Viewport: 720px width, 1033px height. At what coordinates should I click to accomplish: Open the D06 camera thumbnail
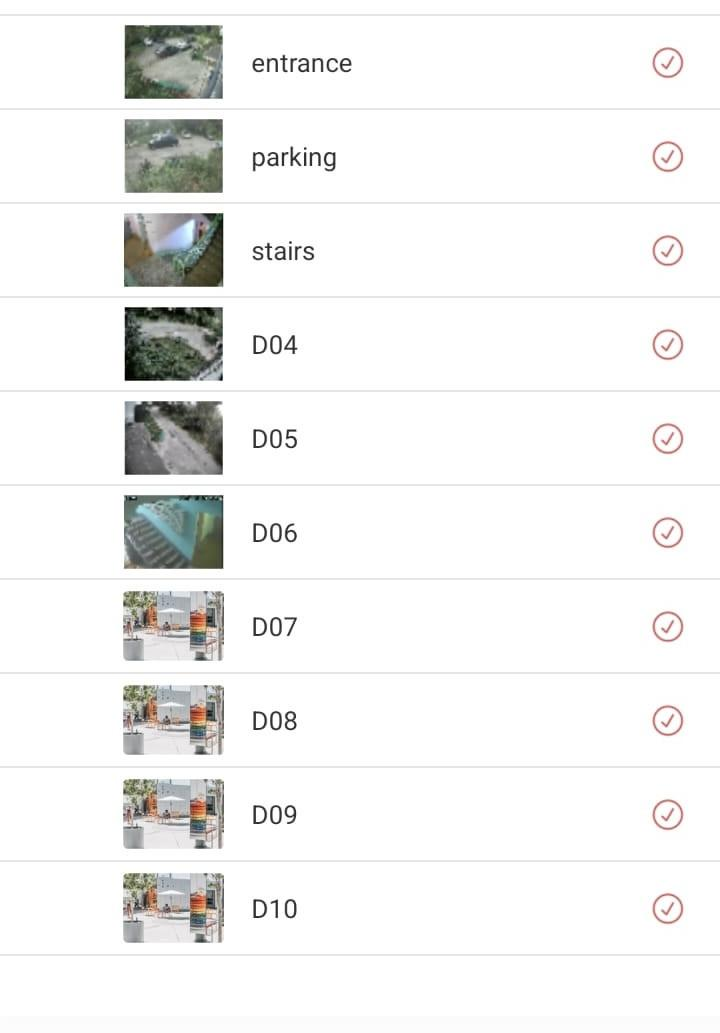173,532
